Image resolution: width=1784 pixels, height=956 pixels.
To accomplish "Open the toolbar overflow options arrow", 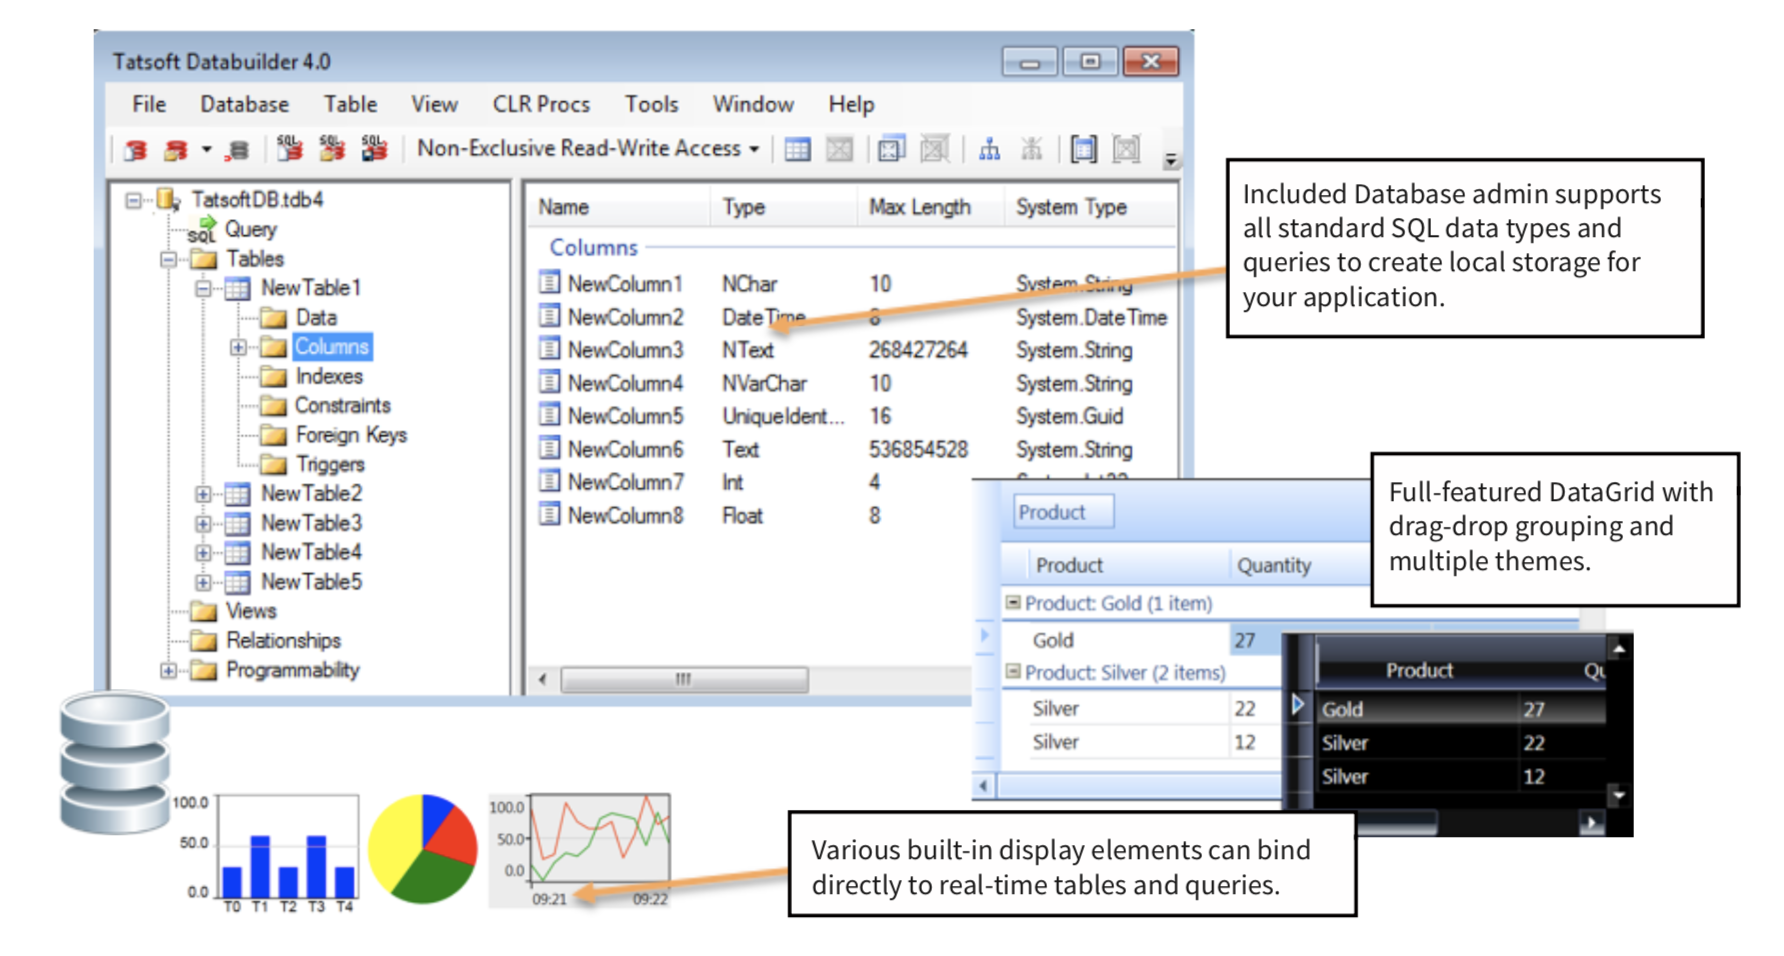I will point(1170,160).
